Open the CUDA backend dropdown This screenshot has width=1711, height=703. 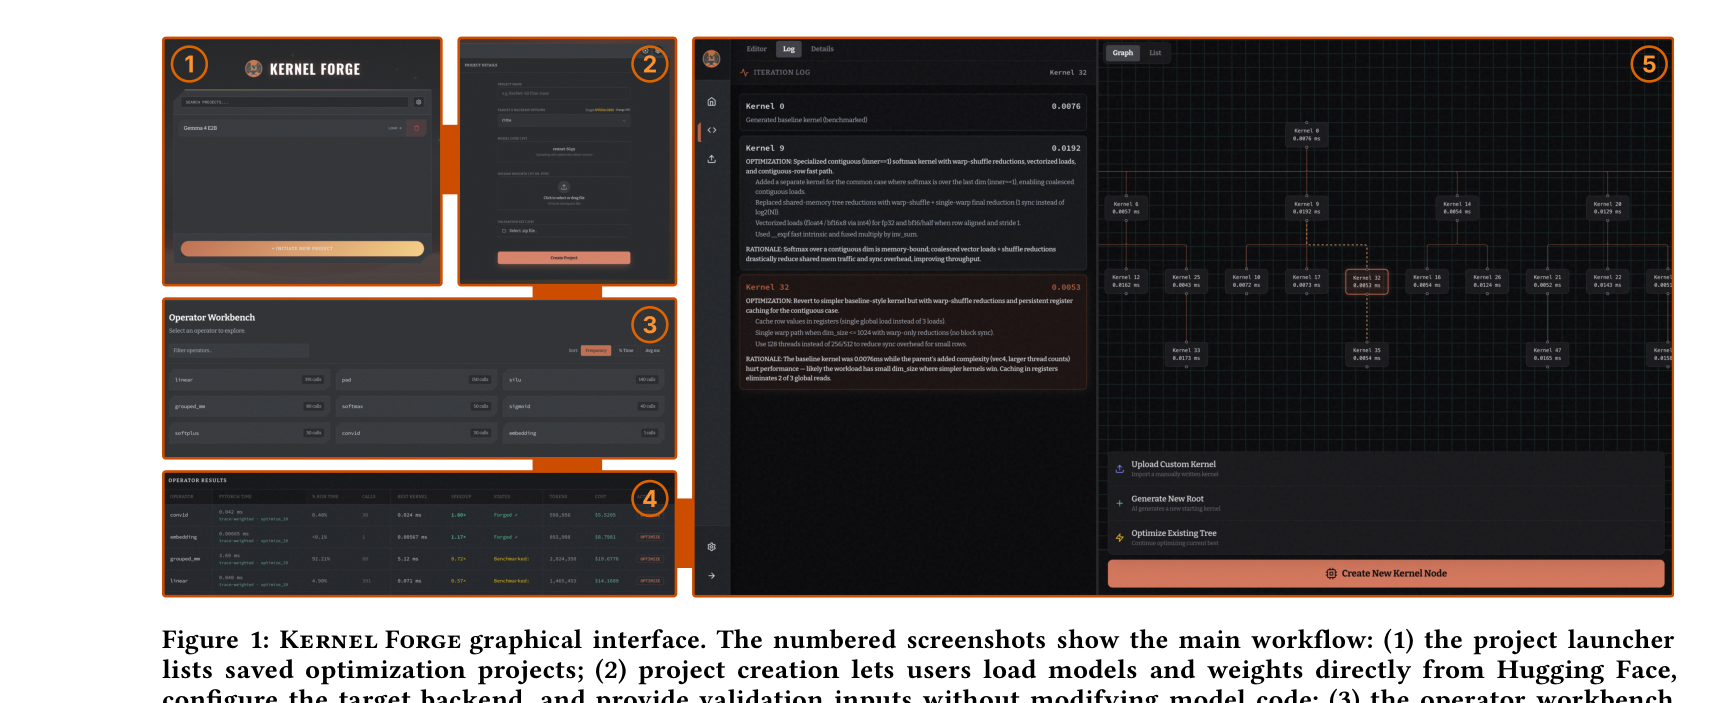tap(564, 120)
